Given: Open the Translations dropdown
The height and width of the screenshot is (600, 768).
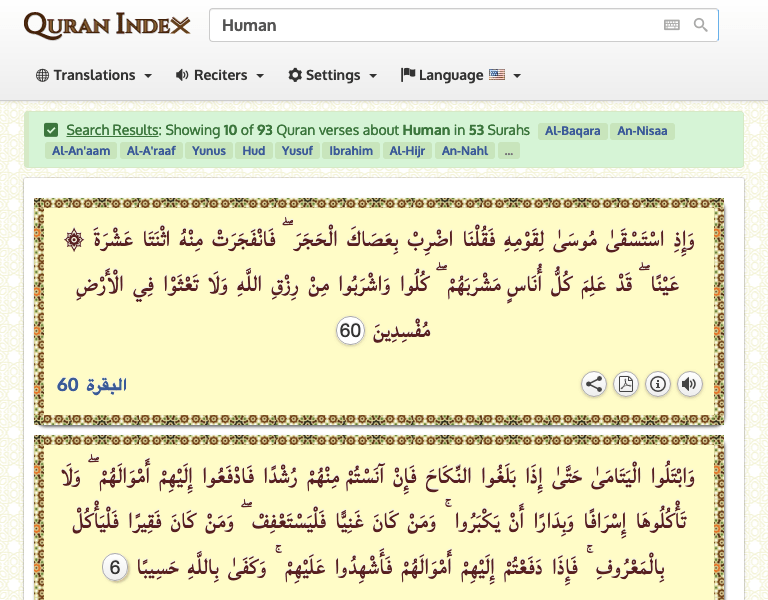Looking at the screenshot, I should pyautogui.click(x=94, y=75).
